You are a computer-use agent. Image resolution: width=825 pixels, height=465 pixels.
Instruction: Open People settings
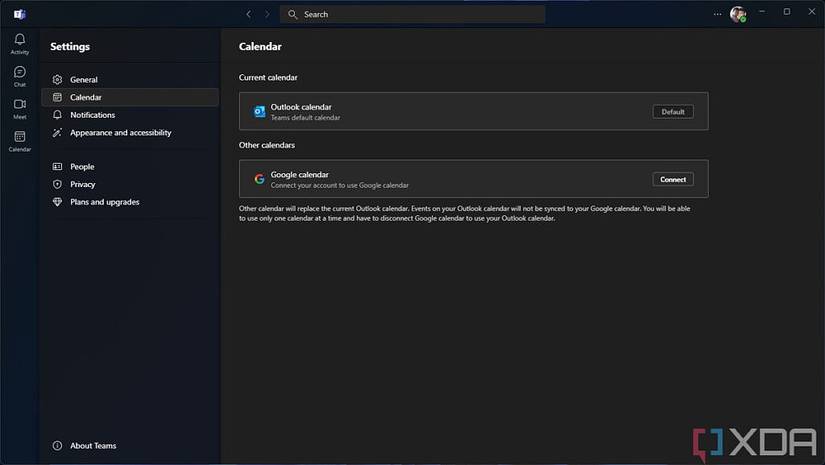click(130, 167)
